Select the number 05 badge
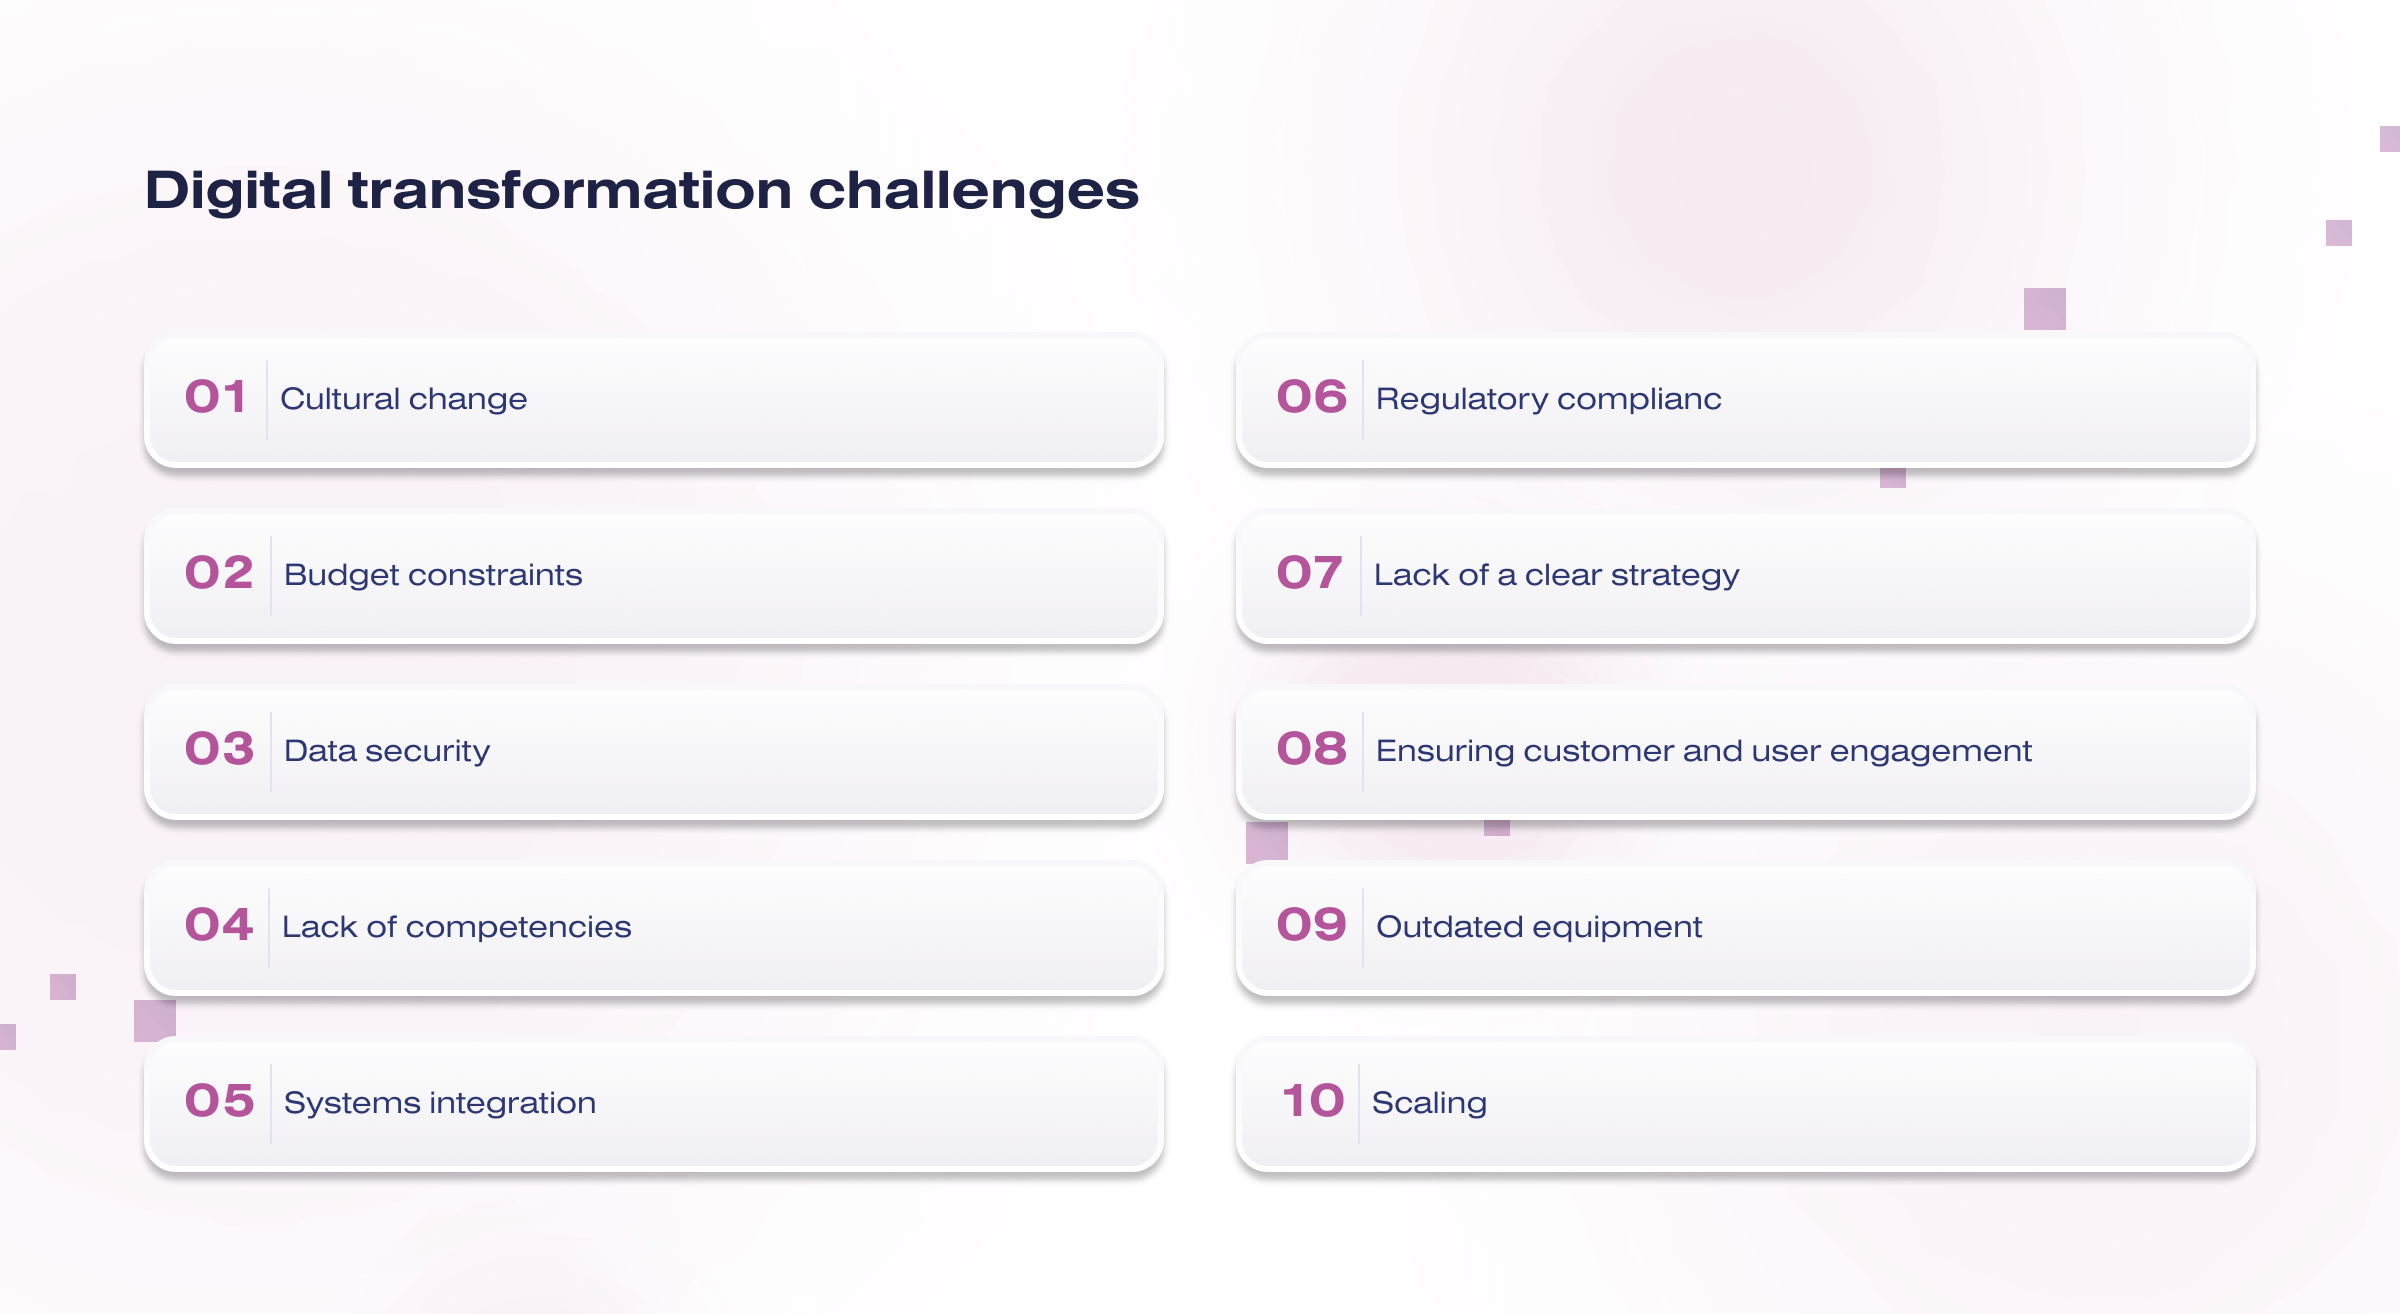This screenshot has width=2400, height=1314. [x=219, y=1101]
